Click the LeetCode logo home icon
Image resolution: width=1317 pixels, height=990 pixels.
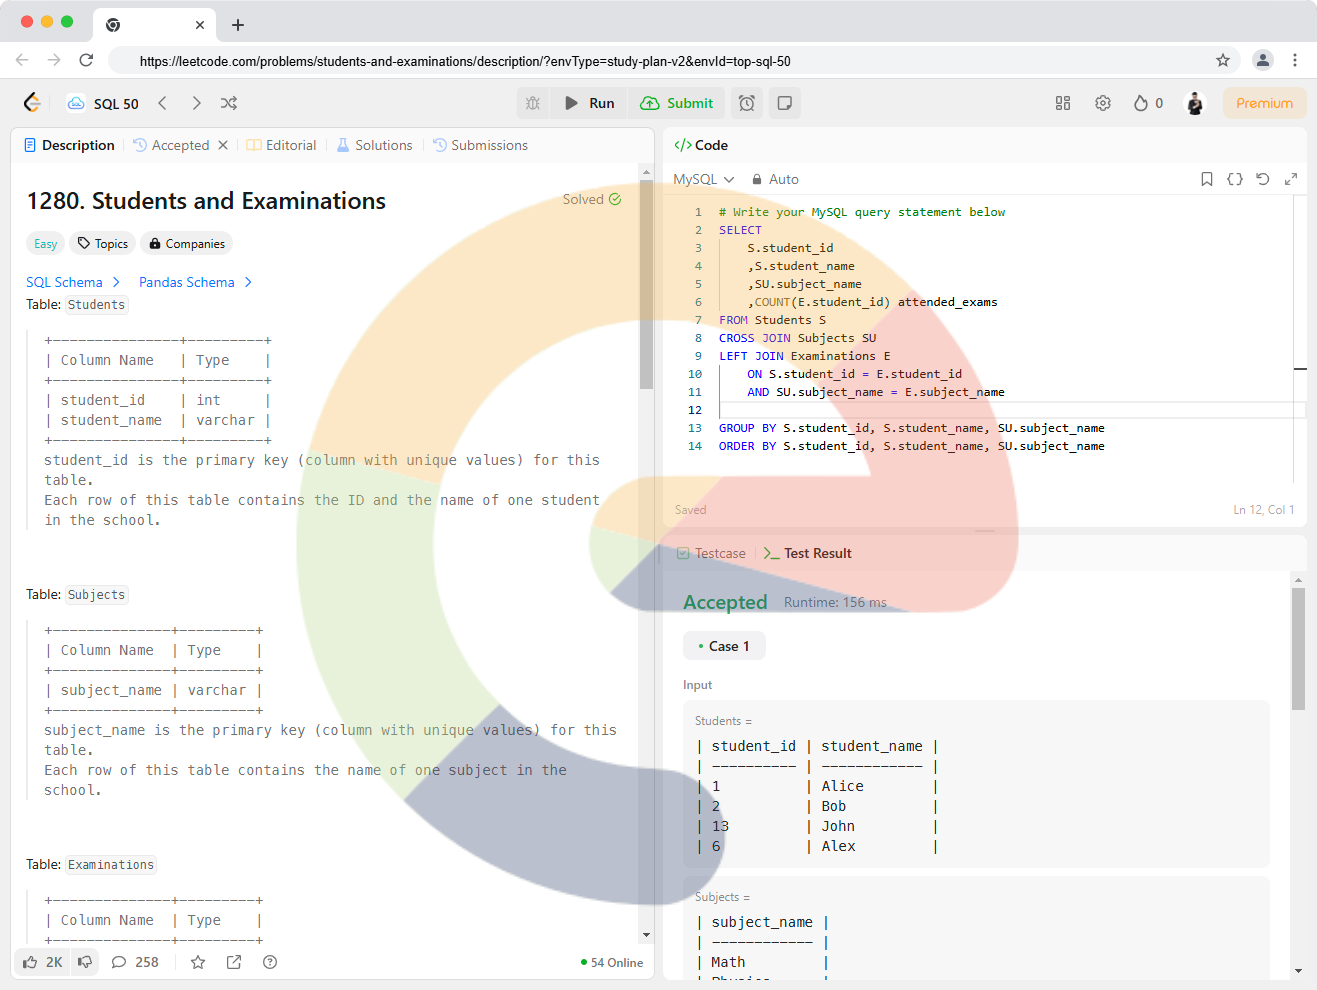pos(32,103)
